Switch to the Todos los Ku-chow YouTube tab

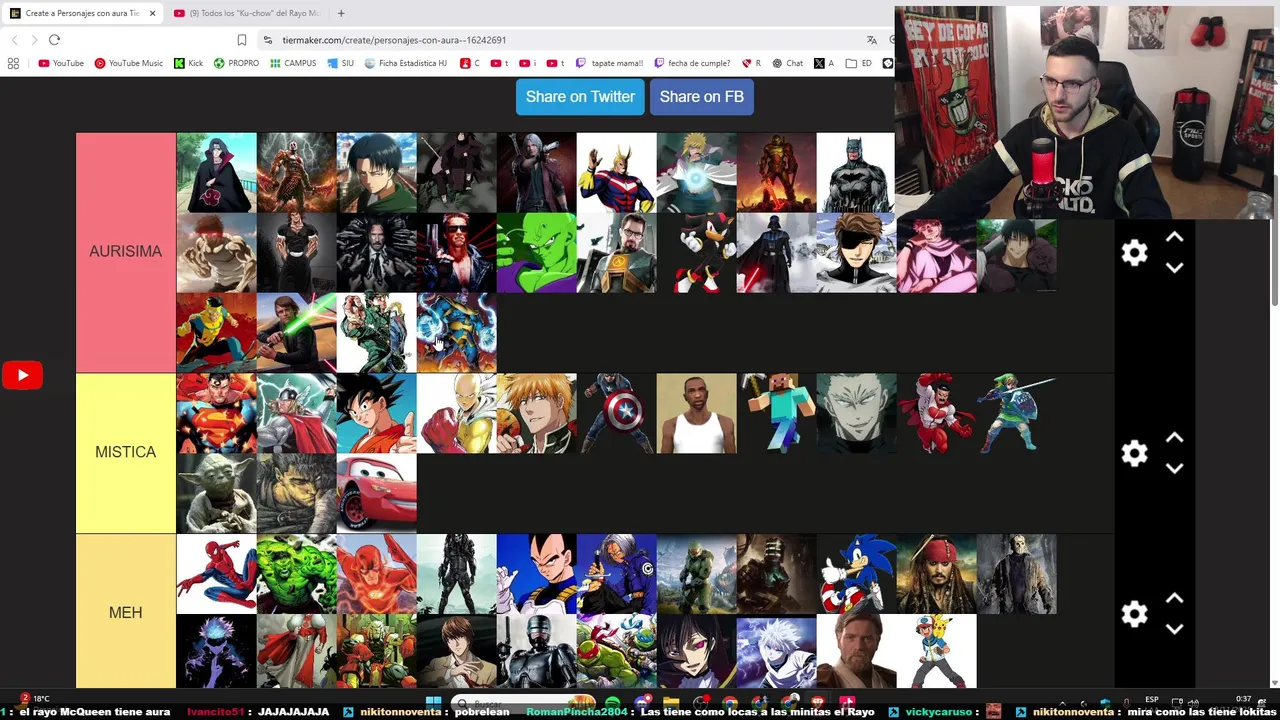[x=246, y=13]
